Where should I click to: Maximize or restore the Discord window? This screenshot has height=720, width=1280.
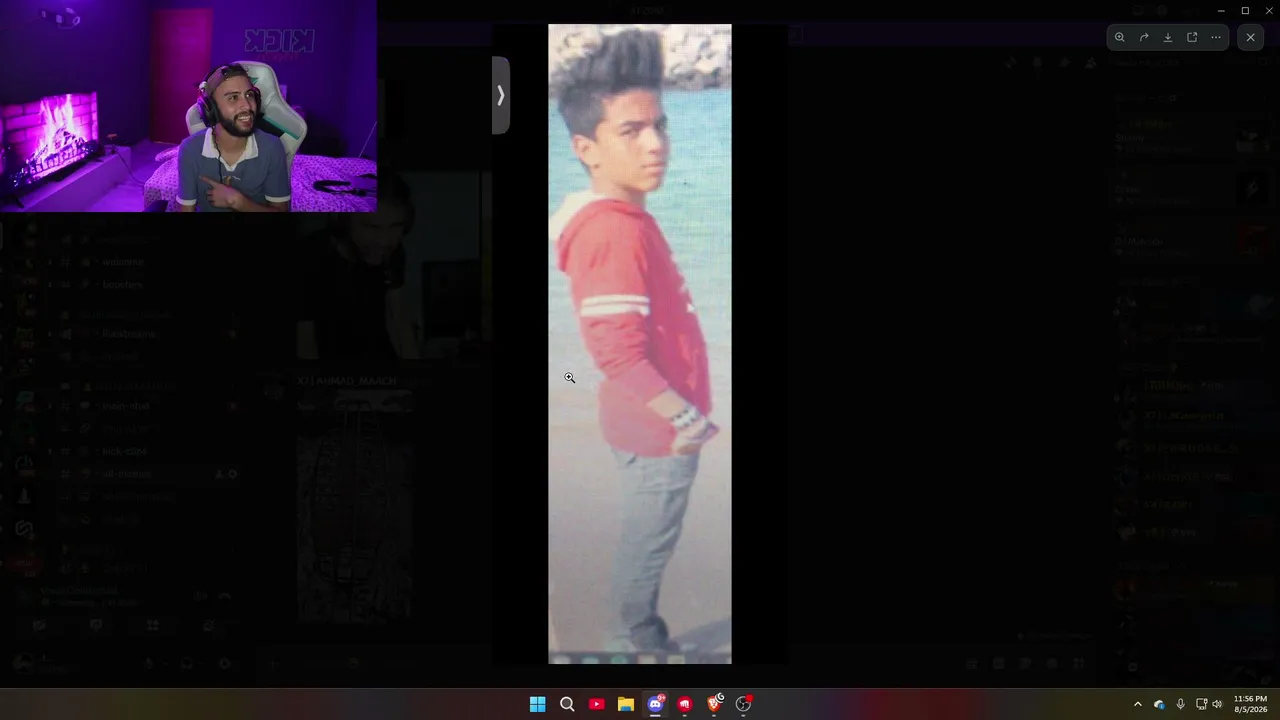[x=1245, y=10]
